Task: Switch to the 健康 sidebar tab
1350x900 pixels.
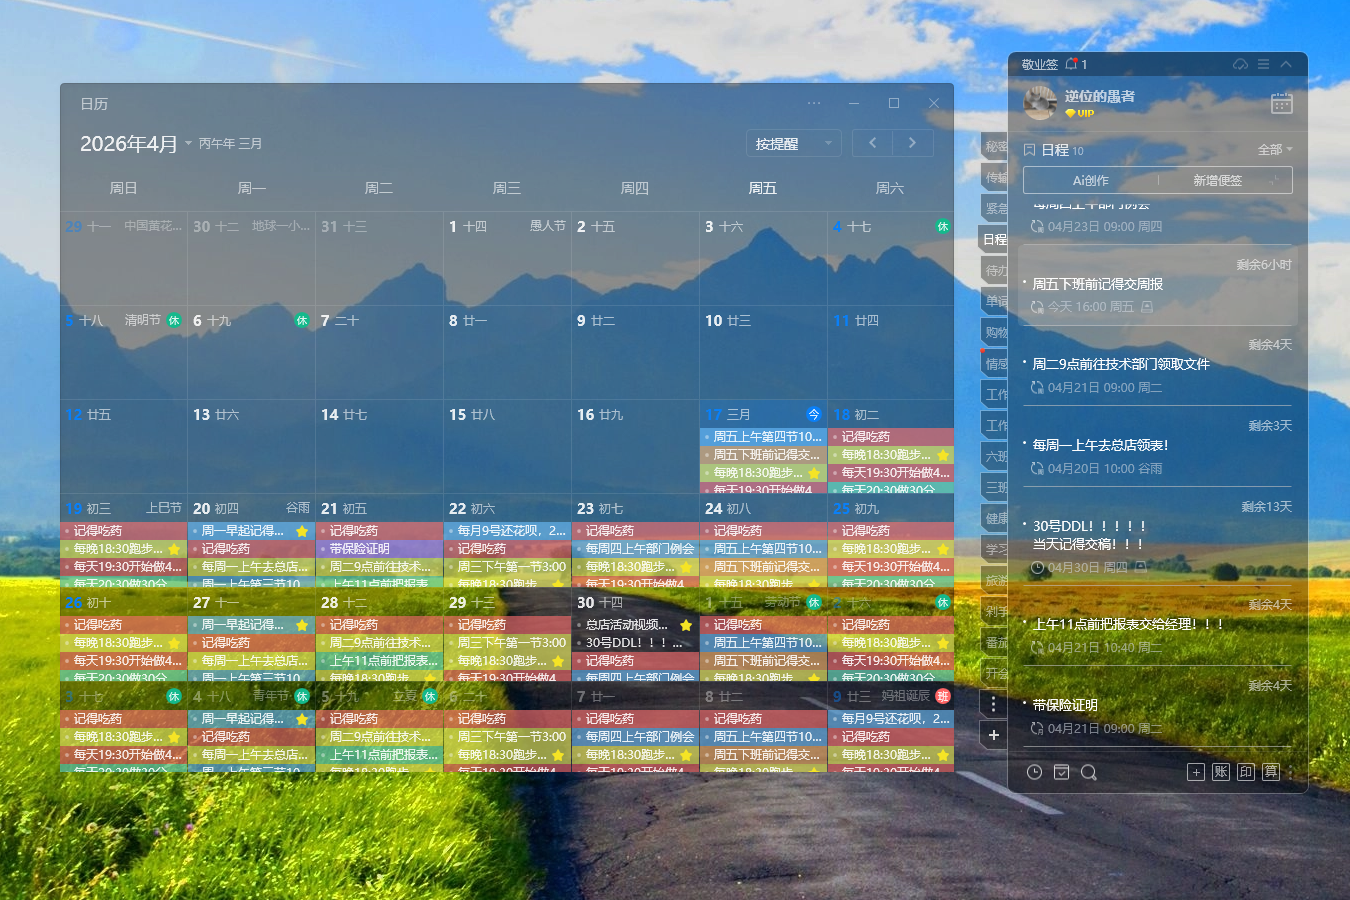Action: point(996,518)
